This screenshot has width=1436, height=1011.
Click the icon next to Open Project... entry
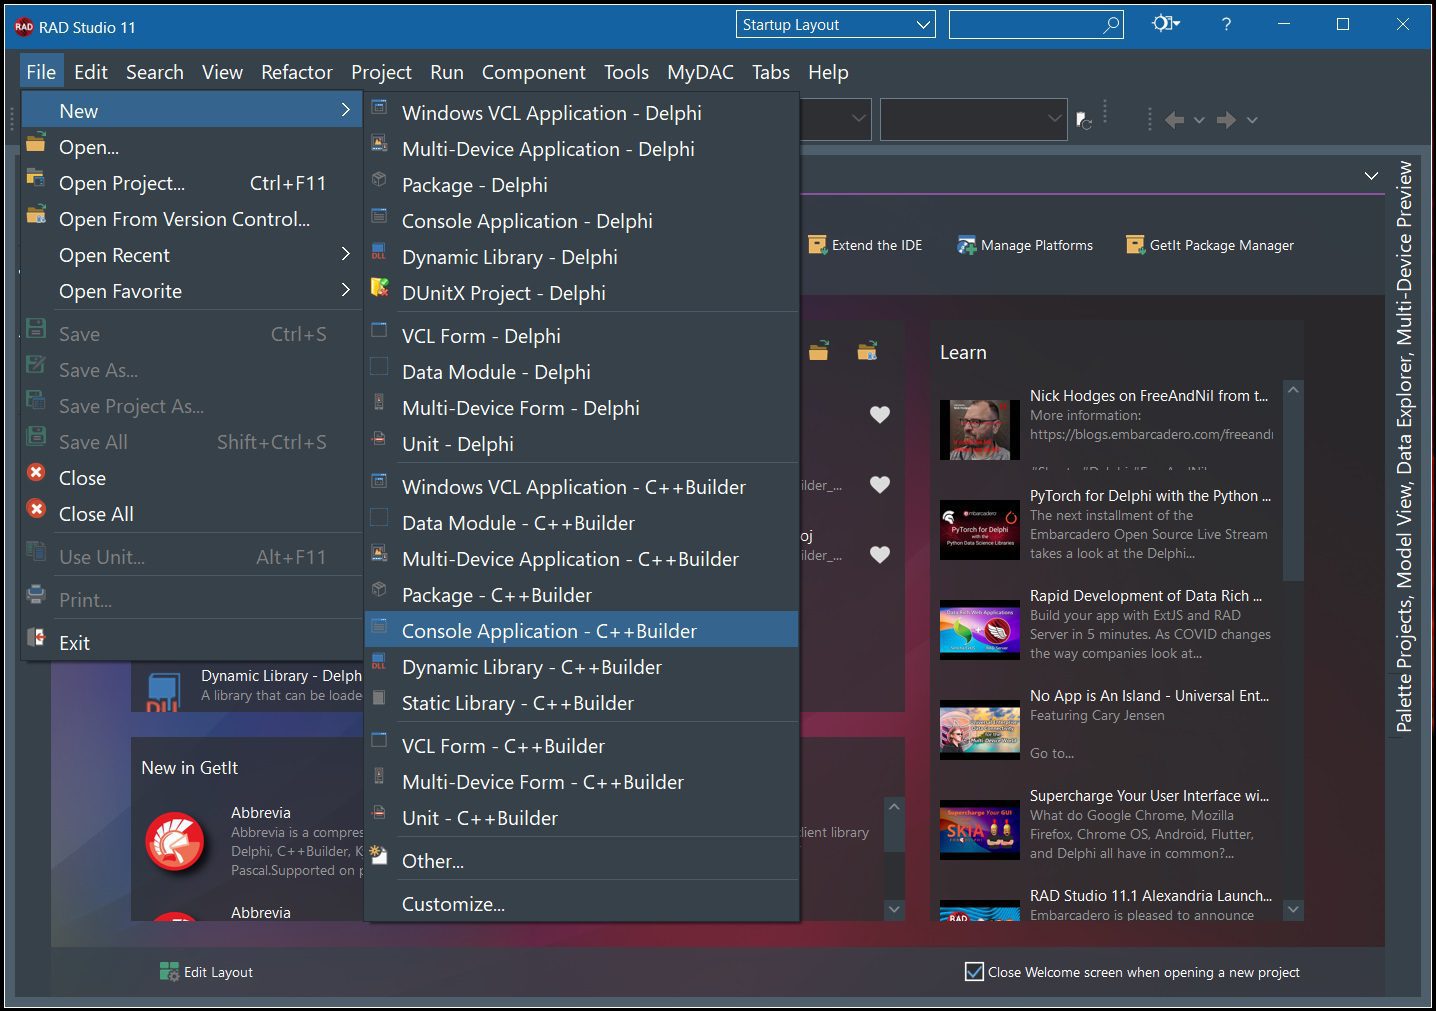(36, 179)
